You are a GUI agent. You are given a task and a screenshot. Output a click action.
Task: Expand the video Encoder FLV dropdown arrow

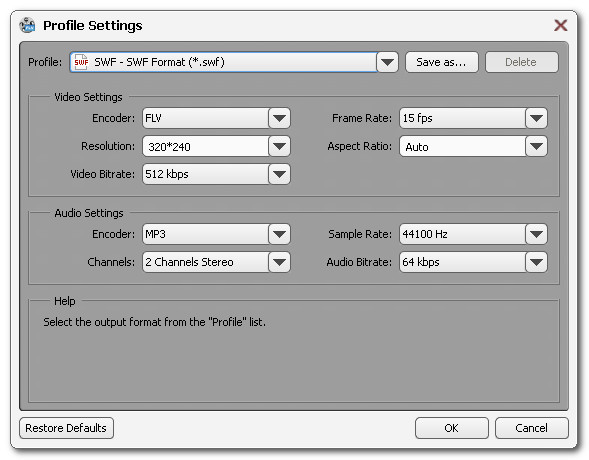click(x=279, y=118)
